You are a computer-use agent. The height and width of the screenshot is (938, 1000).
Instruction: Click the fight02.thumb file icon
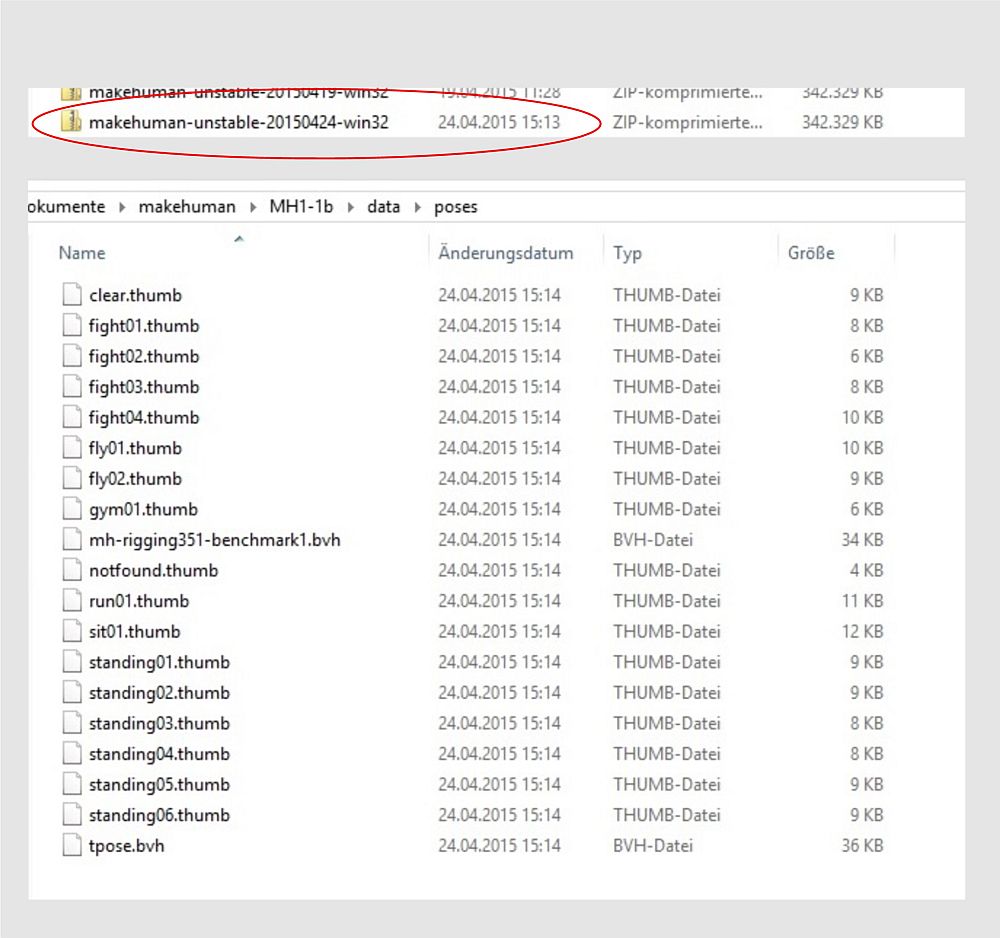(x=72, y=356)
